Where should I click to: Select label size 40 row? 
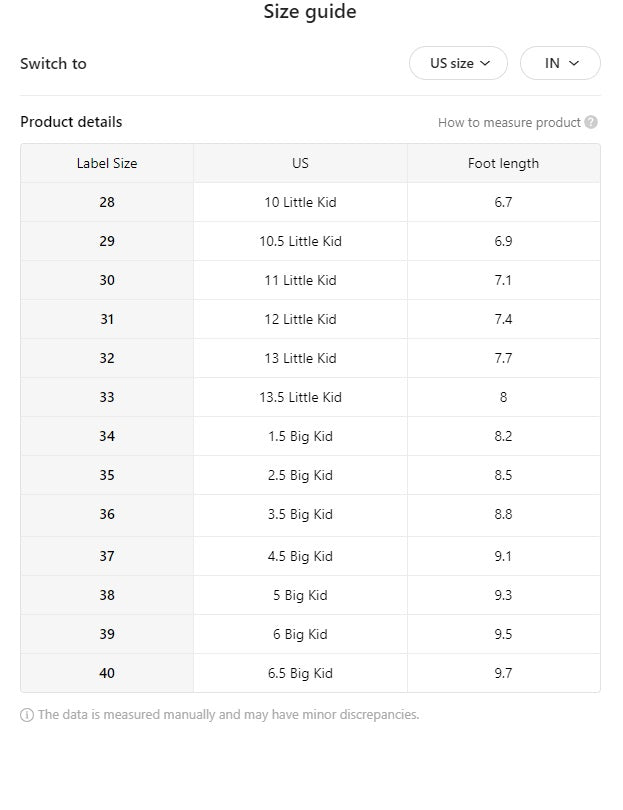point(107,673)
